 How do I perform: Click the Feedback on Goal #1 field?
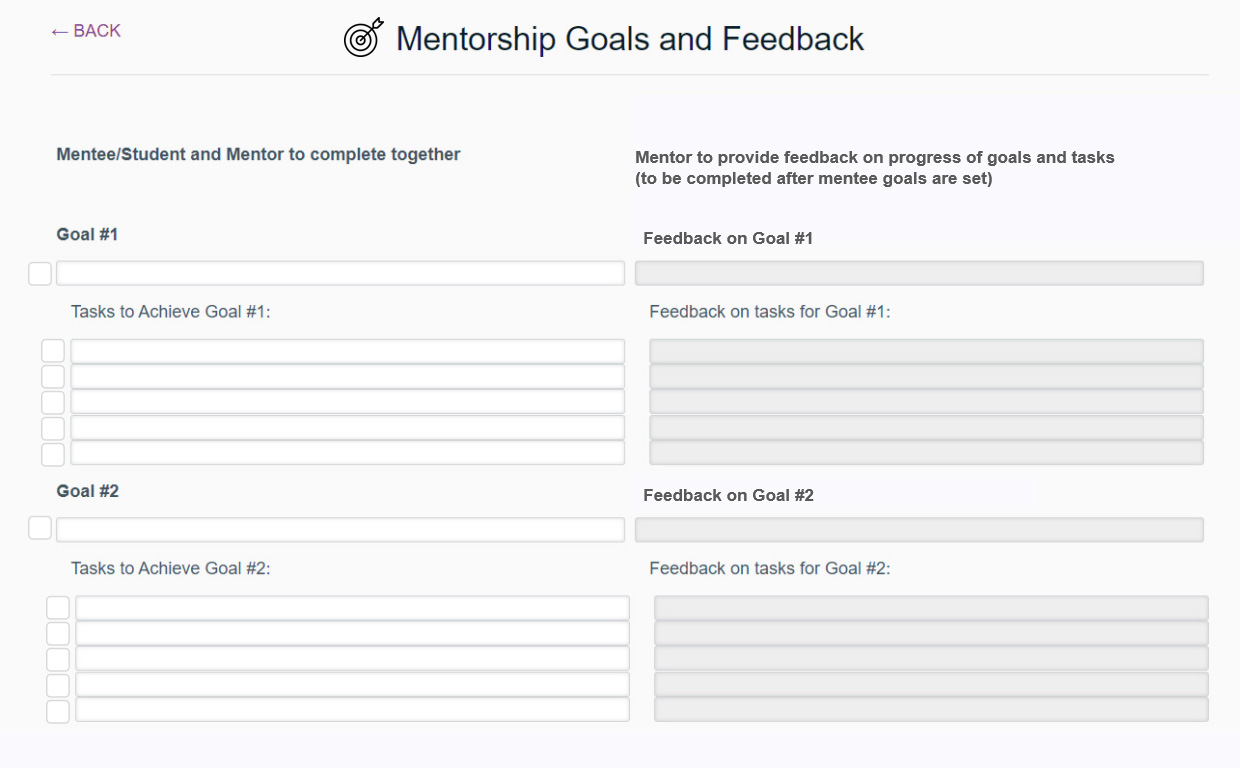click(x=919, y=274)
